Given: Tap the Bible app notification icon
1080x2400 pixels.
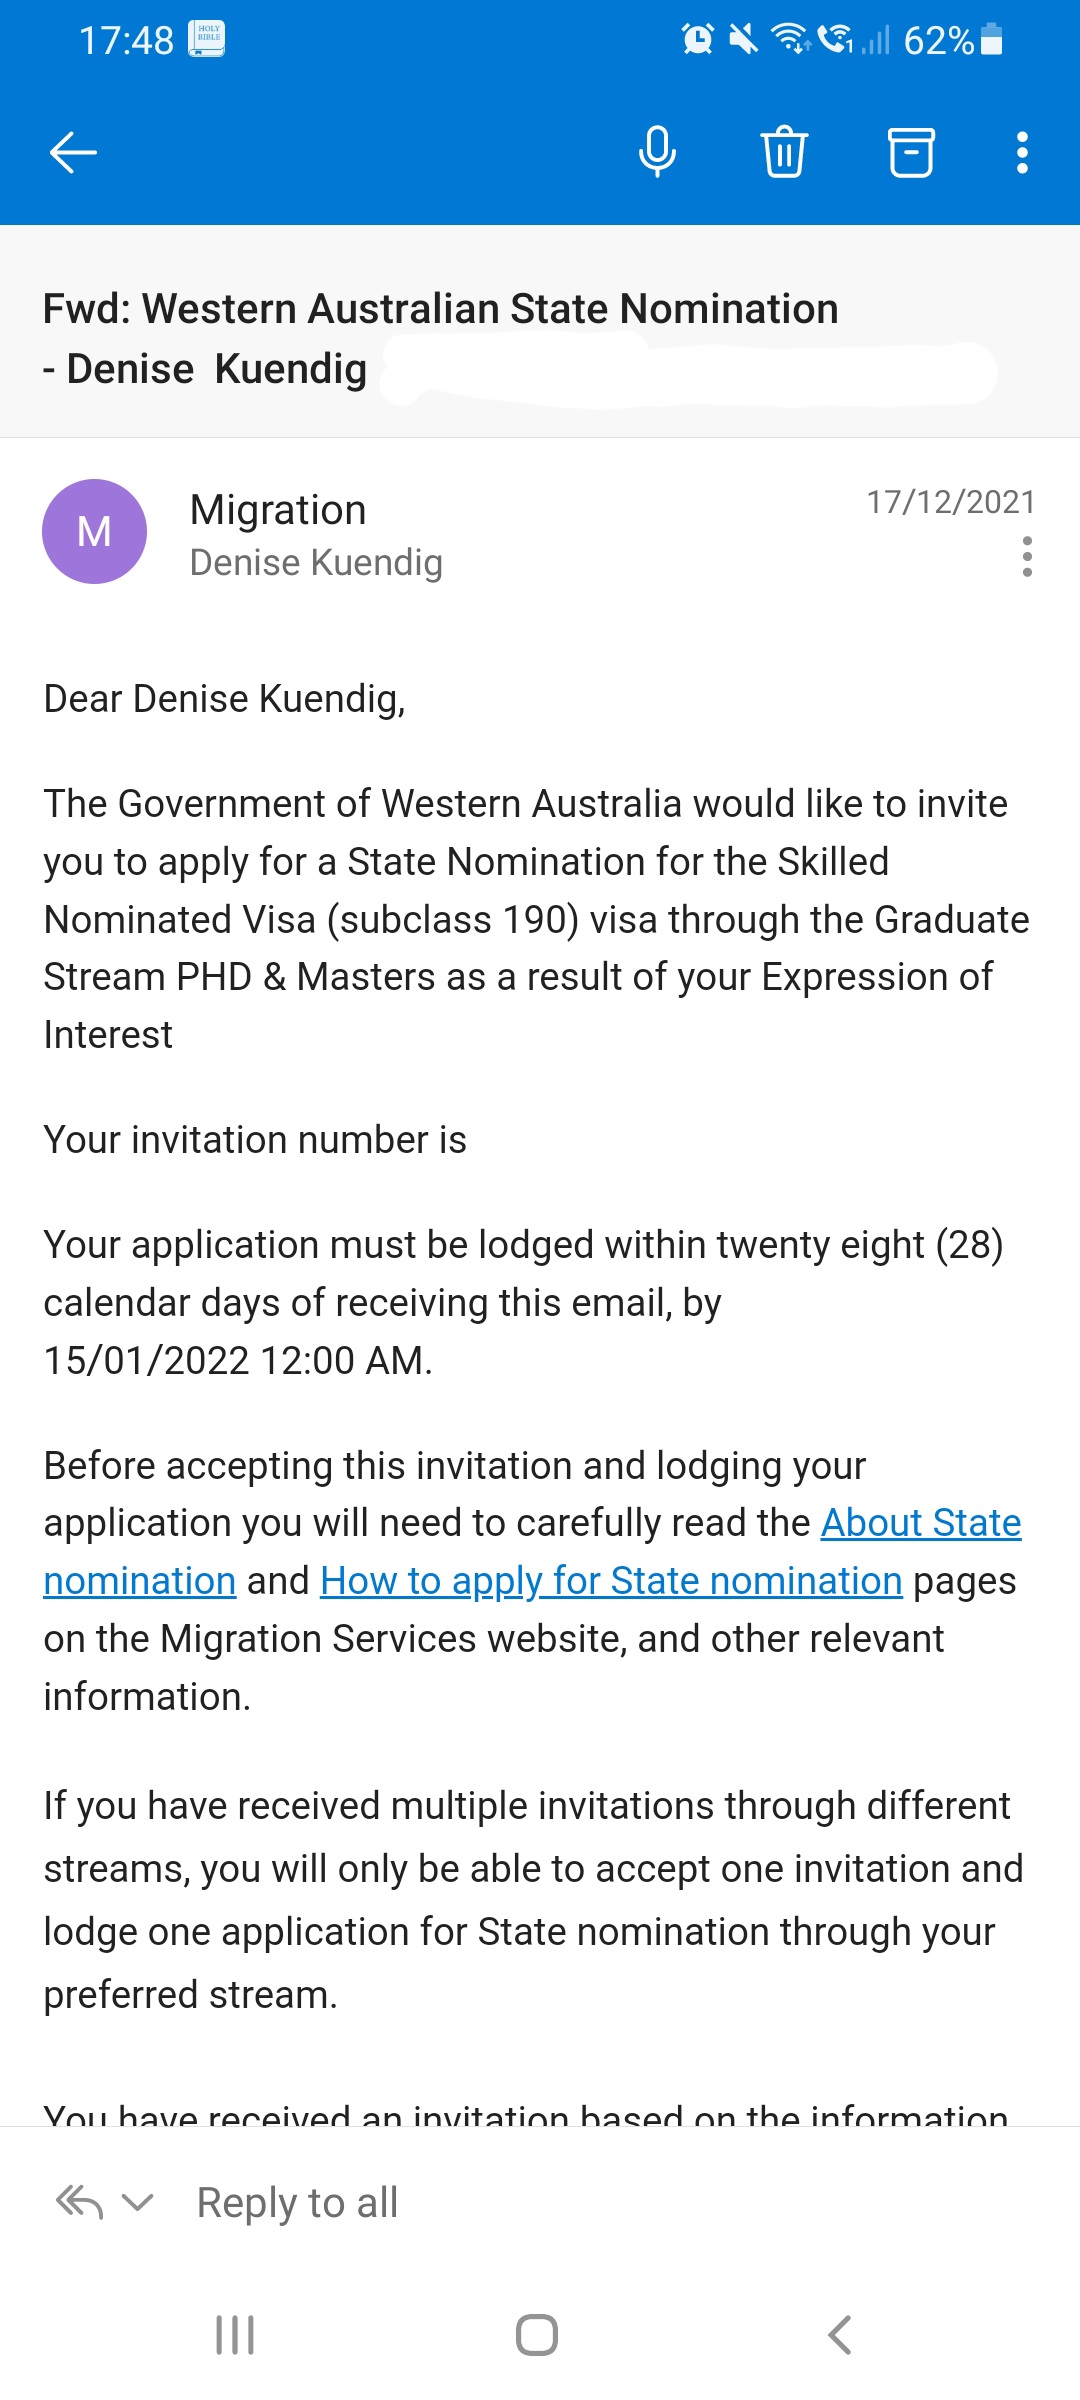Looking at the screenshot, I should [207, 39].
